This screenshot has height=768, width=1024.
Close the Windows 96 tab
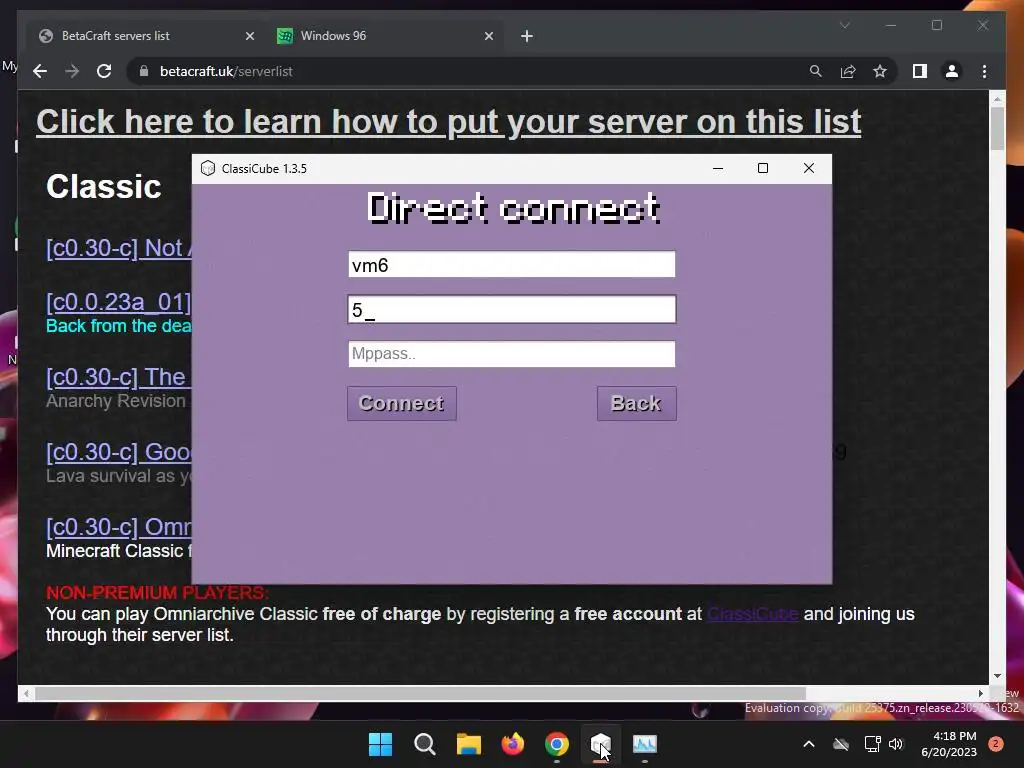click(488, 36)
